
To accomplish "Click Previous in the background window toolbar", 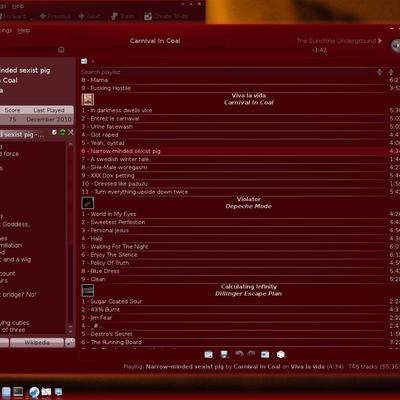I will [55, 16].
